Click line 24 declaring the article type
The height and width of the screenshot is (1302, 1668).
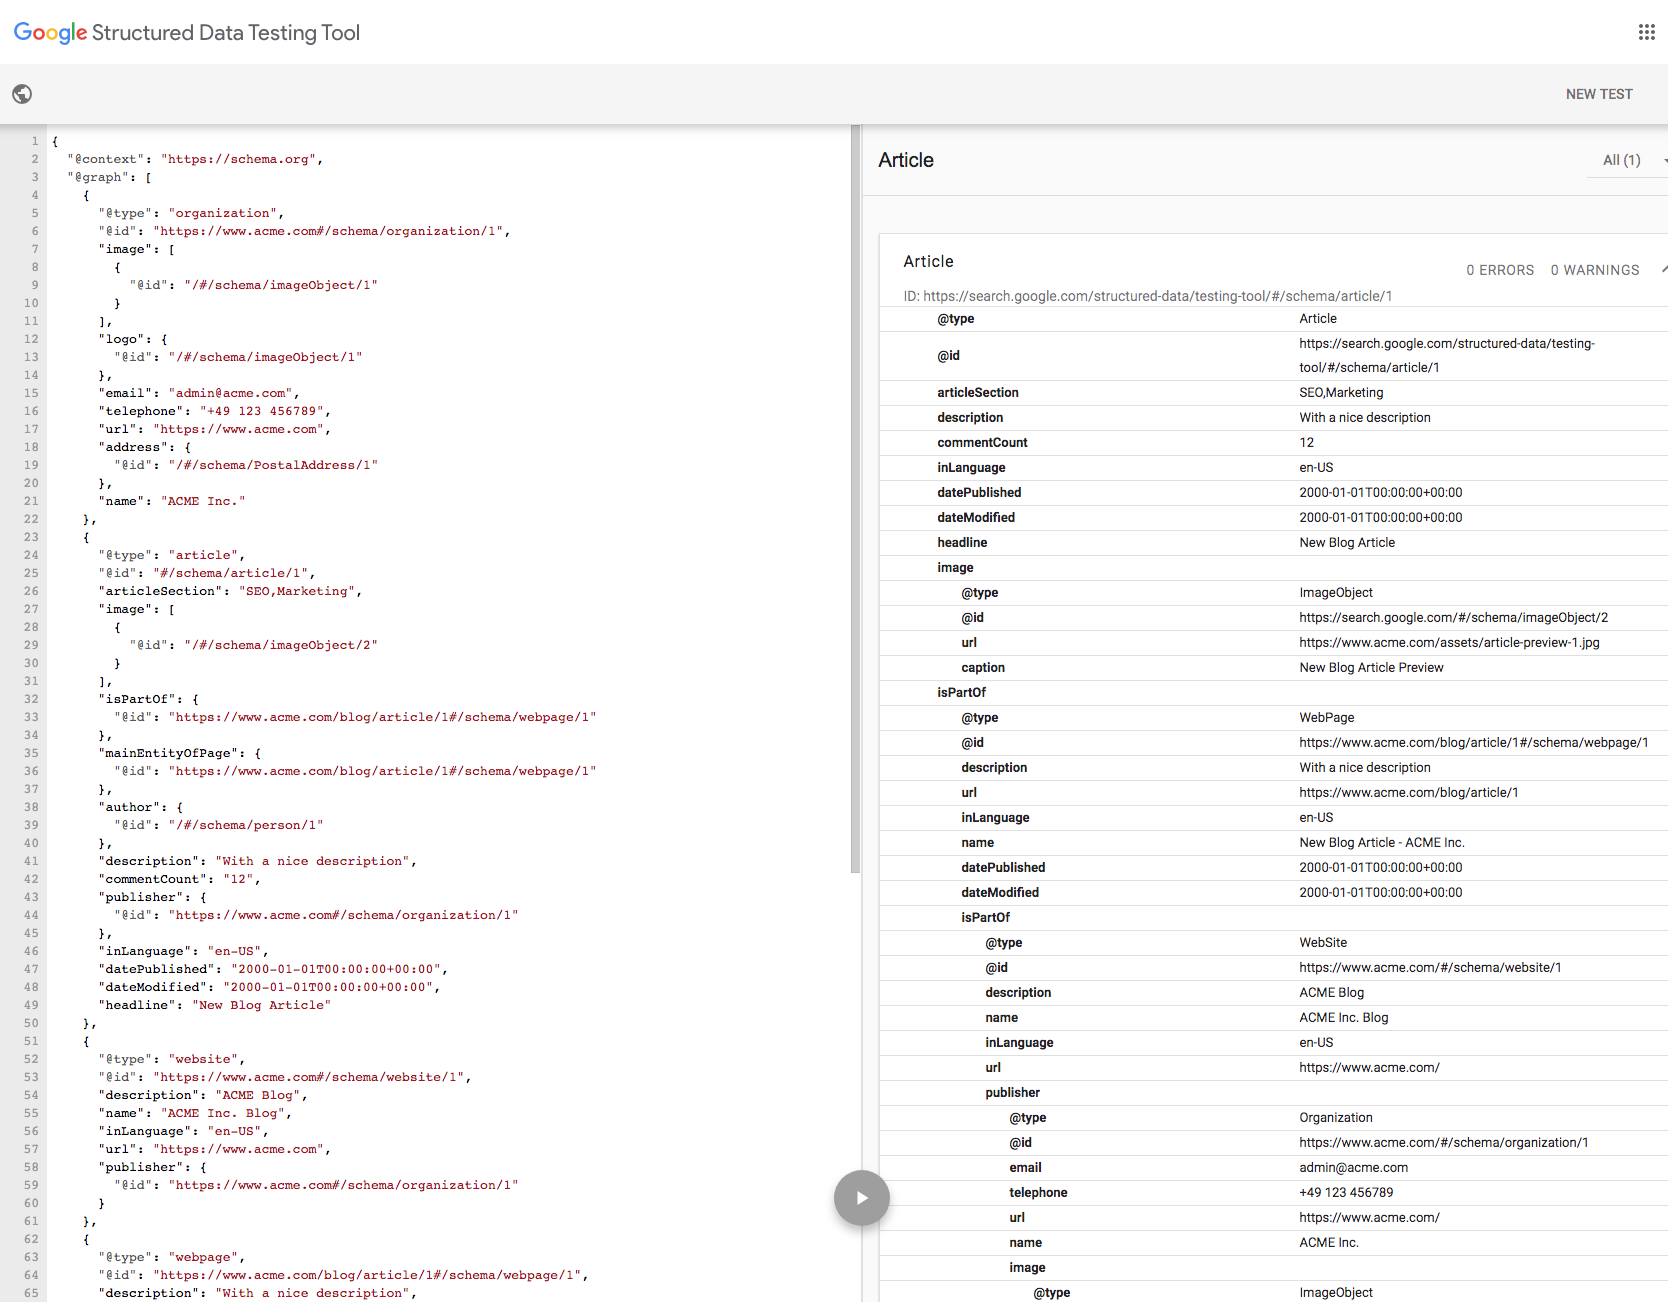[170, 554]
